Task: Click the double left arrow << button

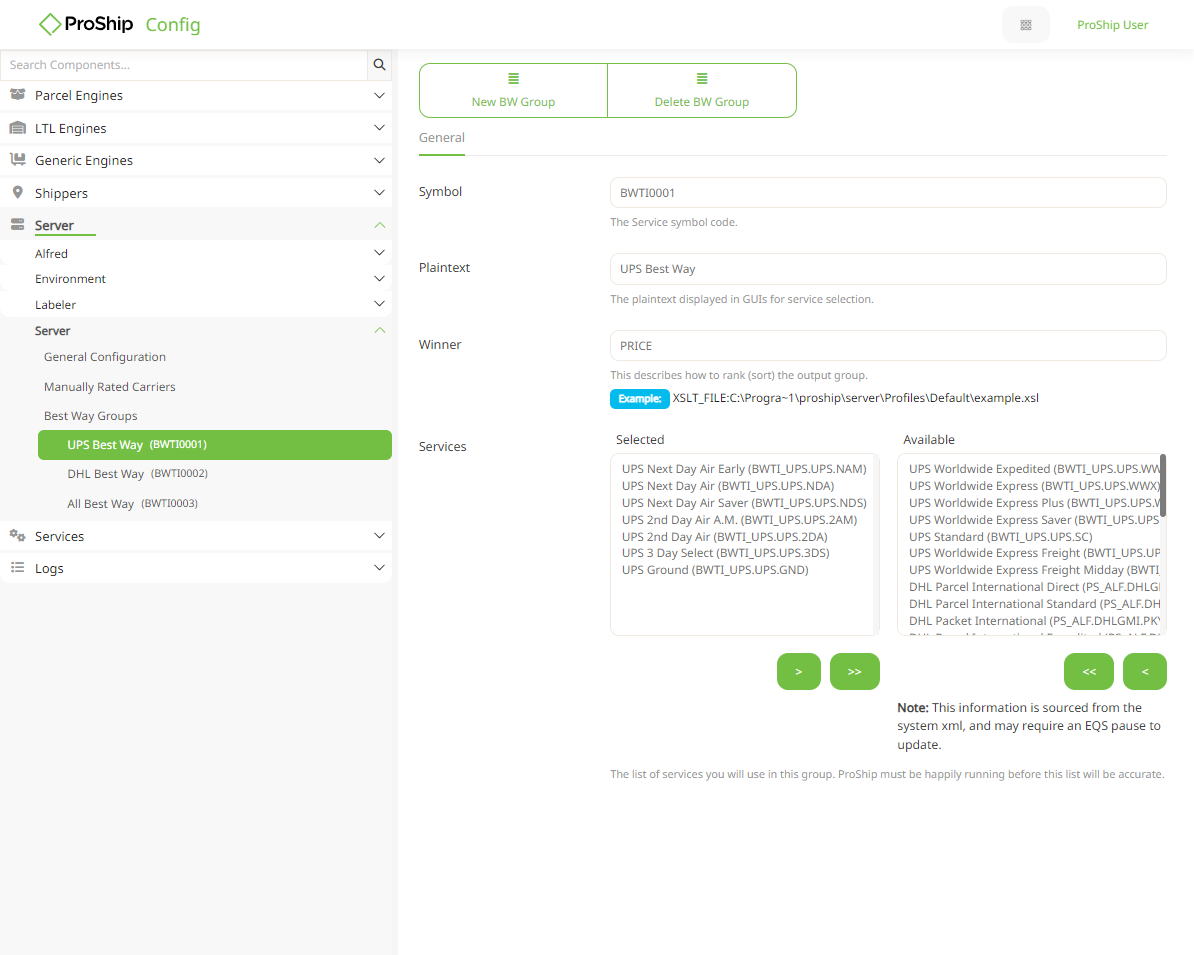Action: 1089,672
